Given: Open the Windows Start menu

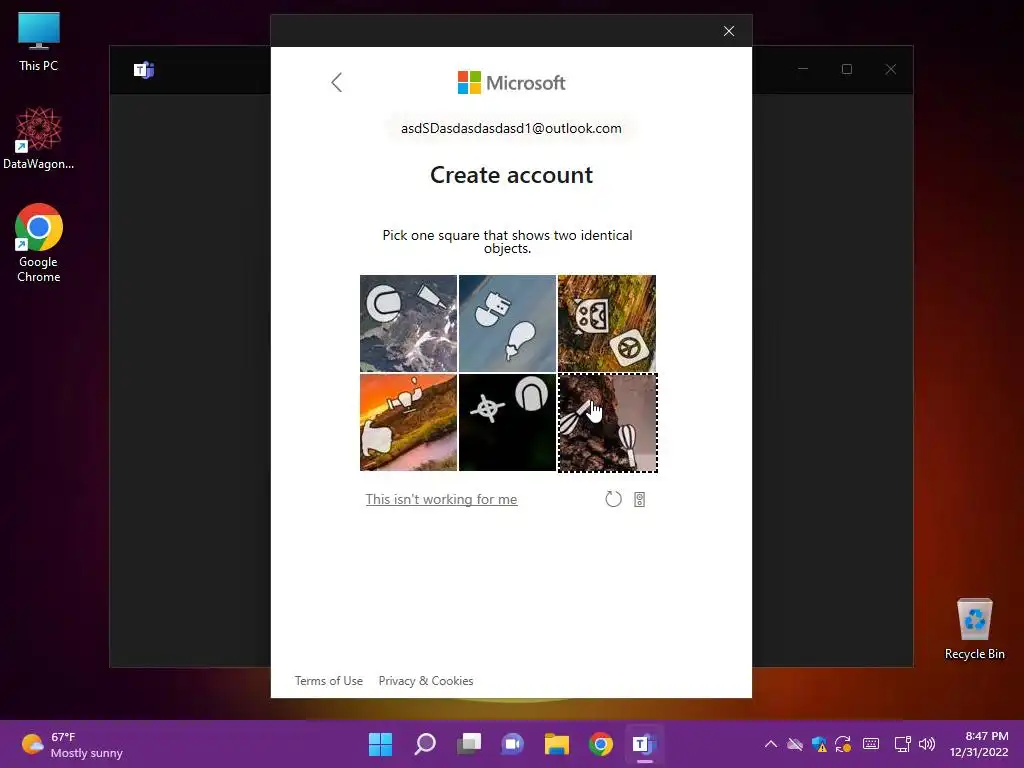Looking at the screenshot, I should (x=380, y=744).
